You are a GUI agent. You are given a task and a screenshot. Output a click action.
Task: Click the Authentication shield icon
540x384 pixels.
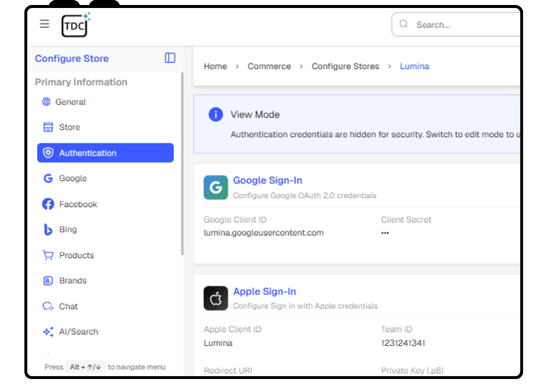(48, 153)
